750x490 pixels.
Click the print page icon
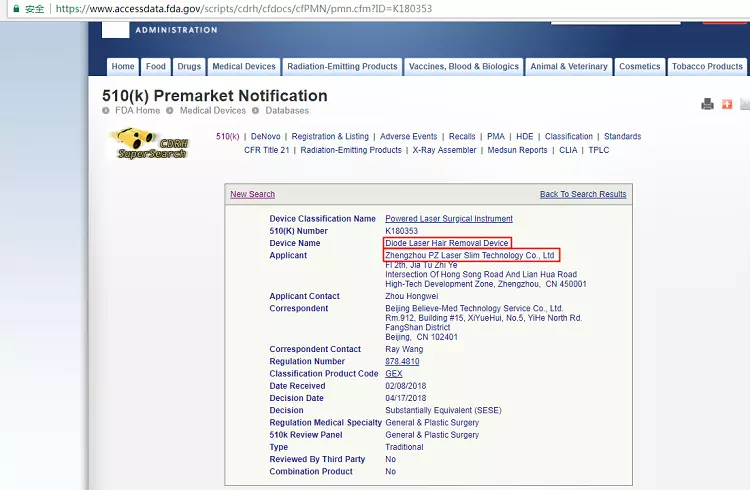click(707, 103)
